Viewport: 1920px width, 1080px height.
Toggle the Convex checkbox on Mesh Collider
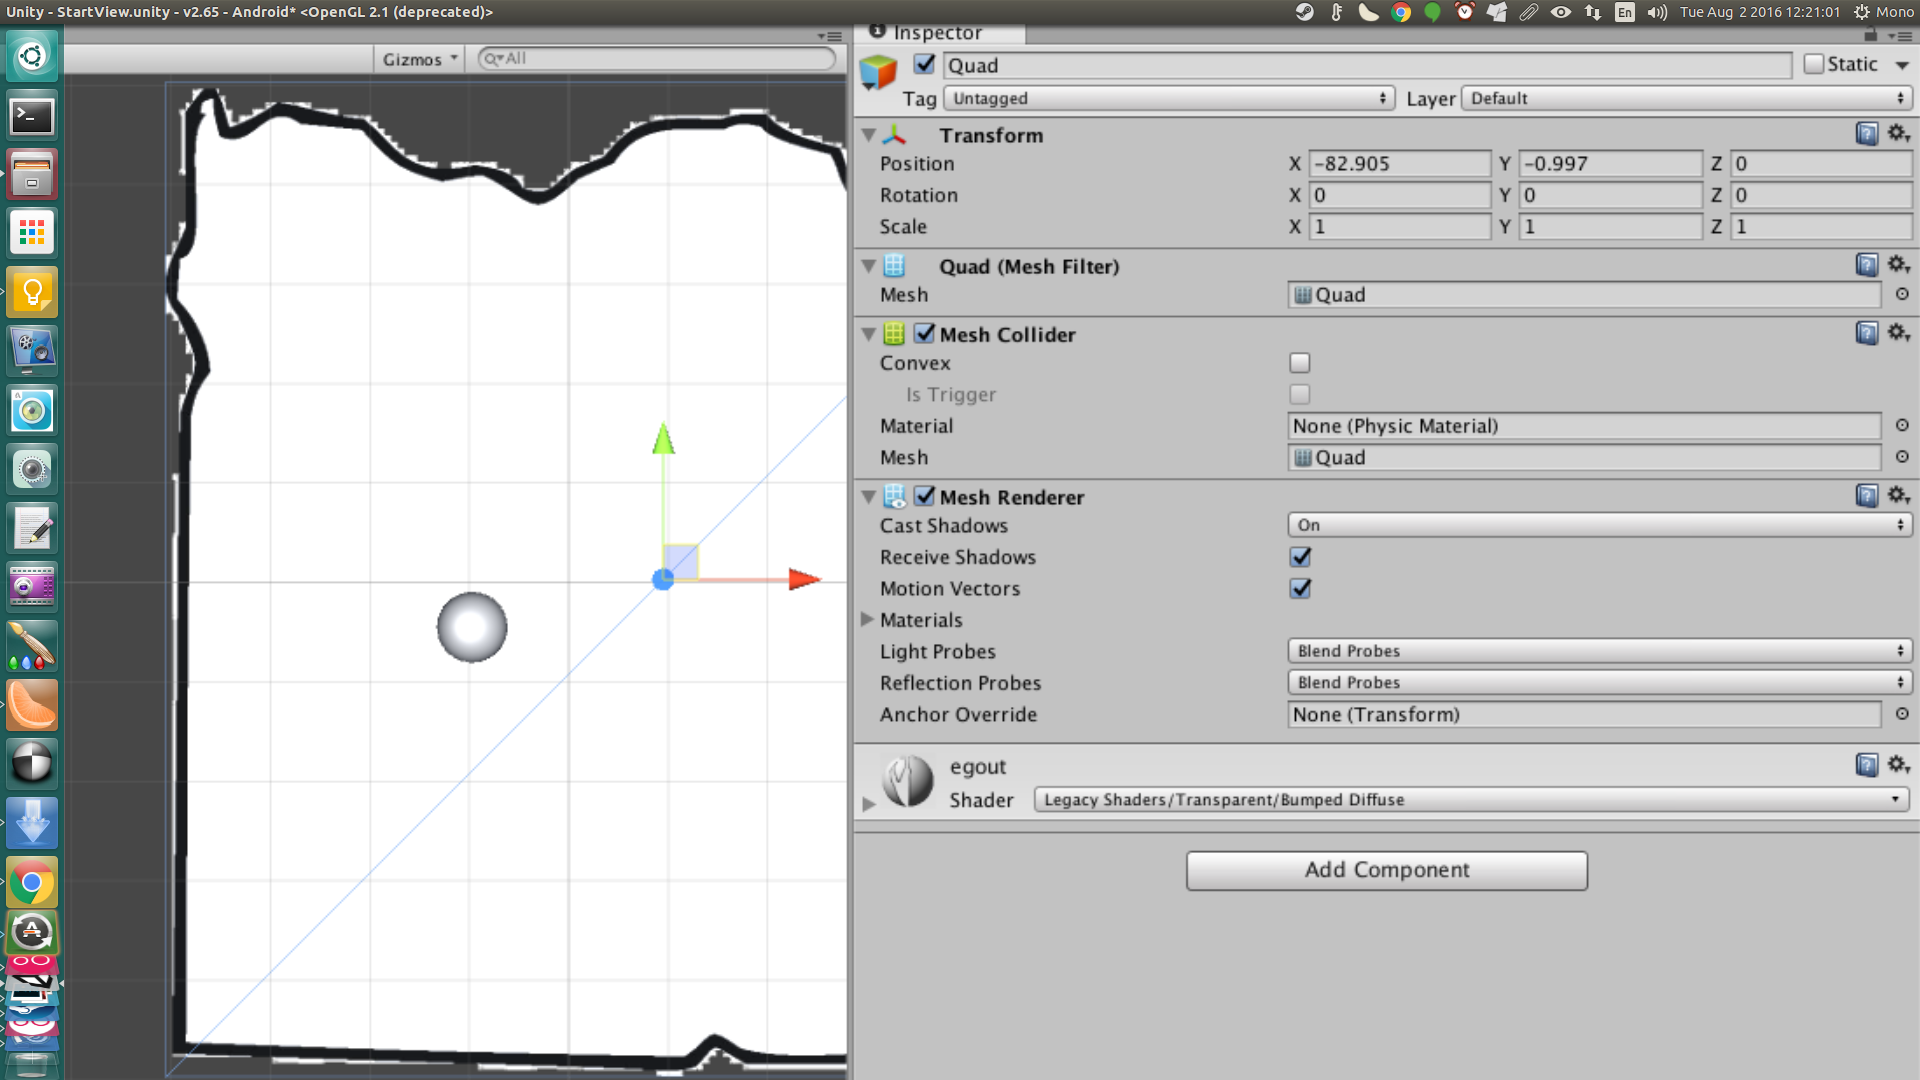point(1300,364)
